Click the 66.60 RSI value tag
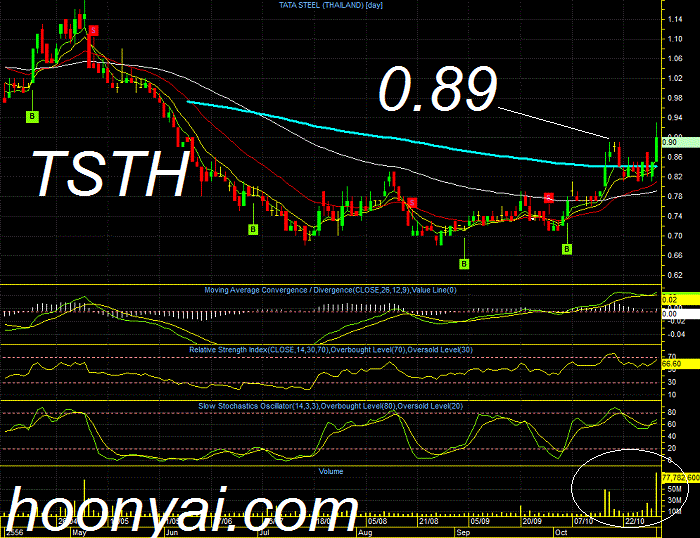This screenshot has height=538, width=700. click(680, 364)
